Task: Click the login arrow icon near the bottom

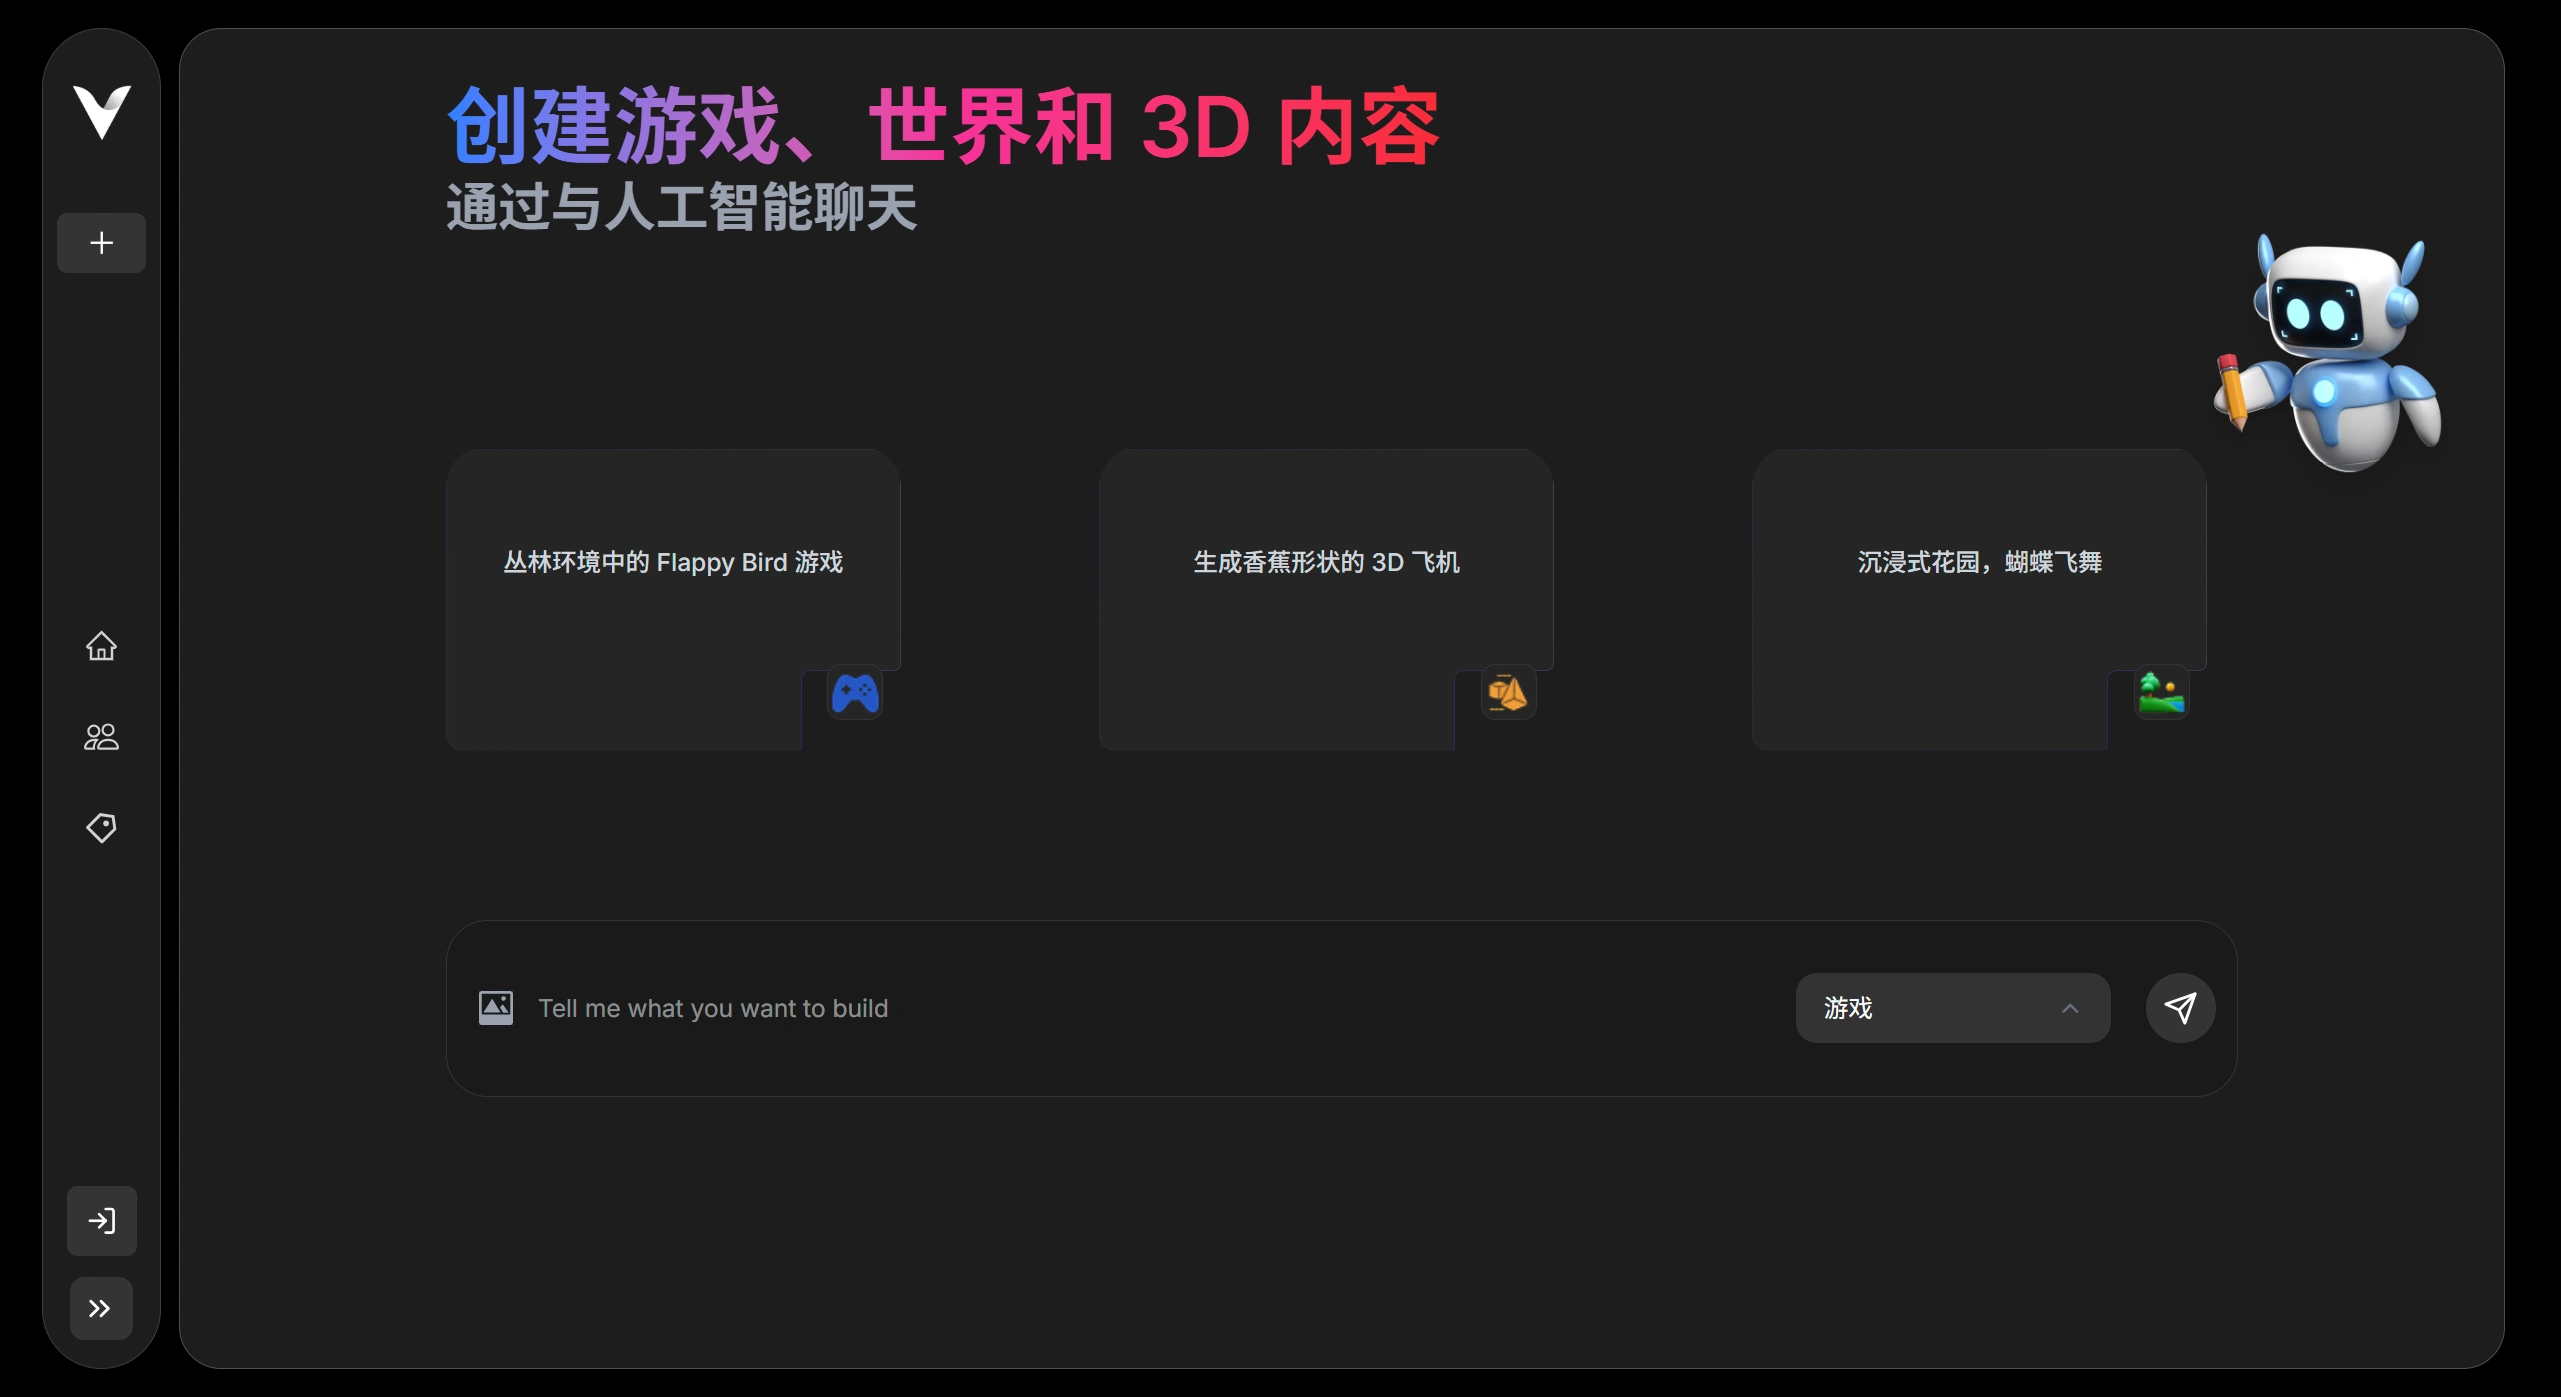Action: coord(101,1220)
